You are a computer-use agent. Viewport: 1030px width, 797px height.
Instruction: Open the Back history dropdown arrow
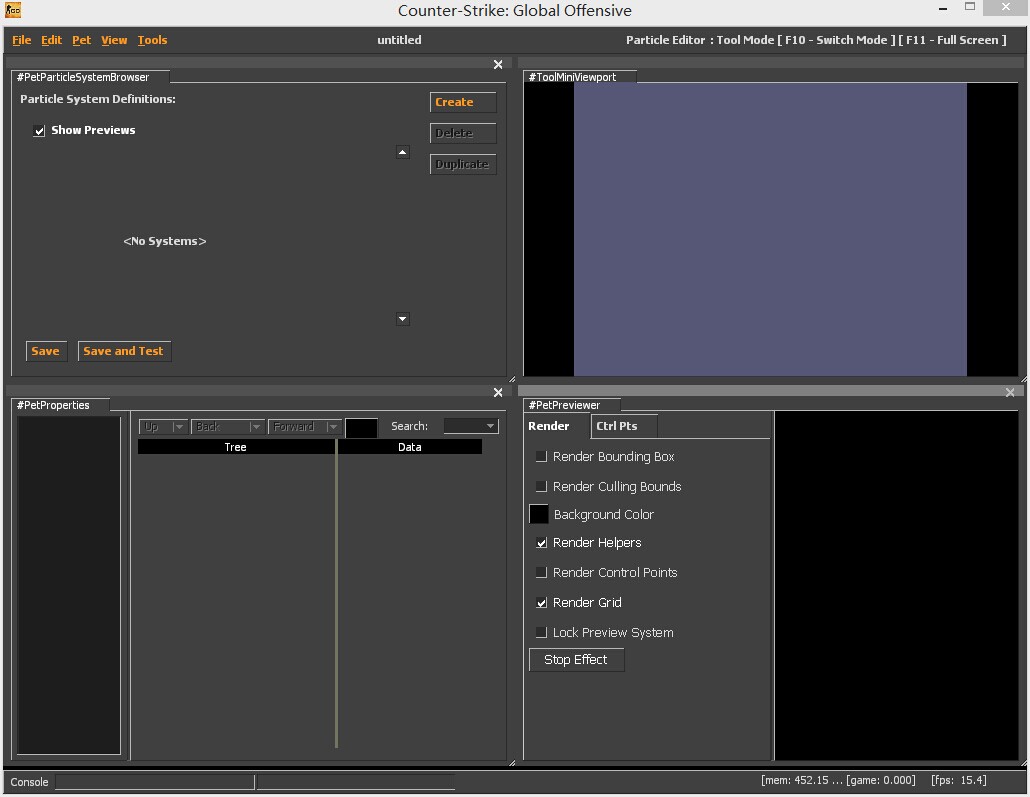(256, 427)
